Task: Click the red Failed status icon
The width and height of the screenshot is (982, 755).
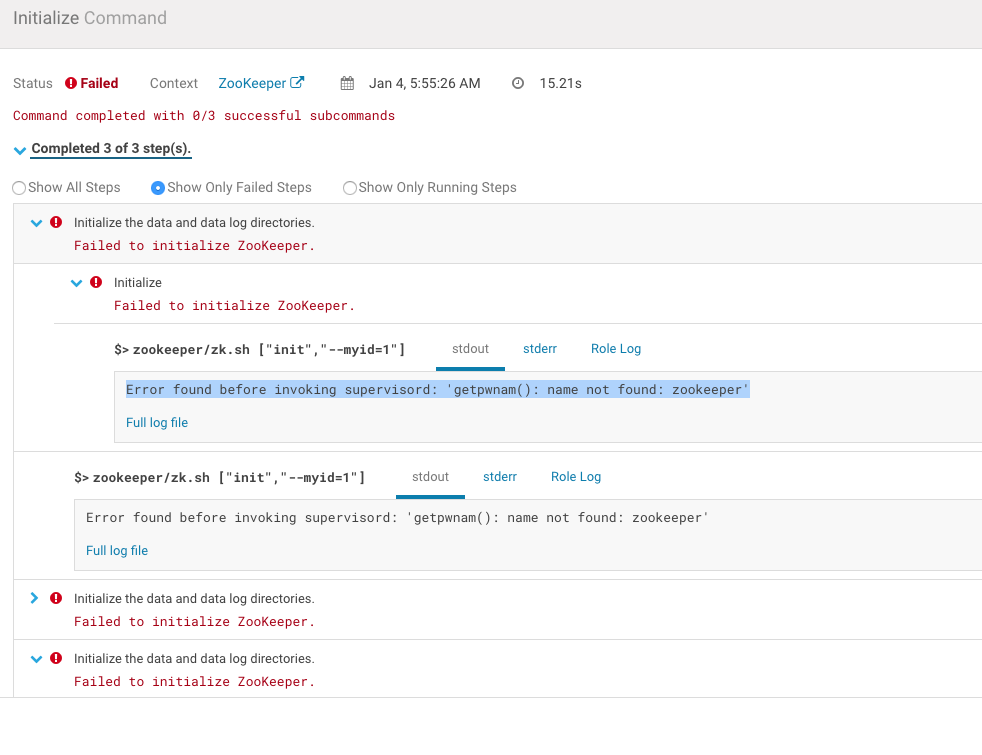Action: (71, 83)
